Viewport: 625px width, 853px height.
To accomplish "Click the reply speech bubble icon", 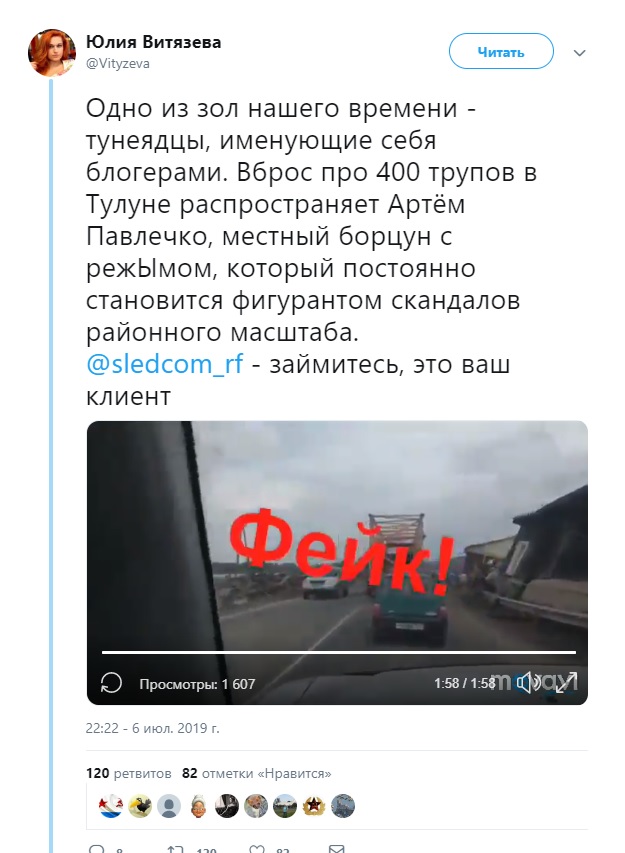I will click(96, 849).
